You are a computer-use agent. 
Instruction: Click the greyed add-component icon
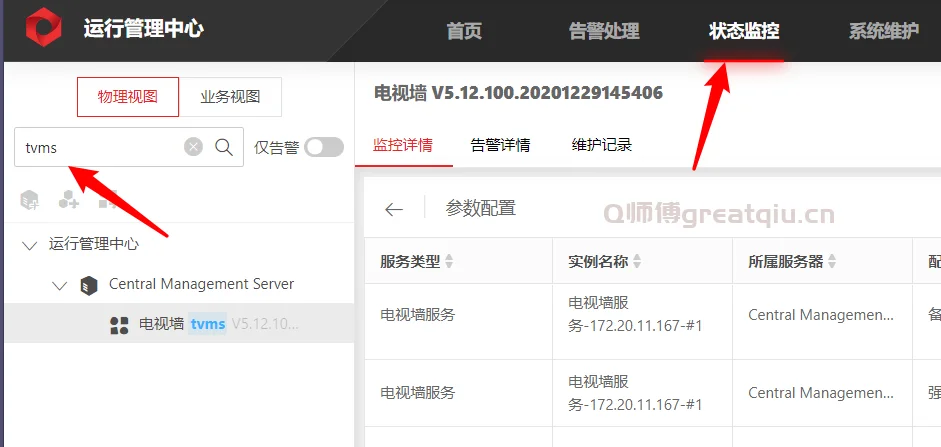point(68,200)
